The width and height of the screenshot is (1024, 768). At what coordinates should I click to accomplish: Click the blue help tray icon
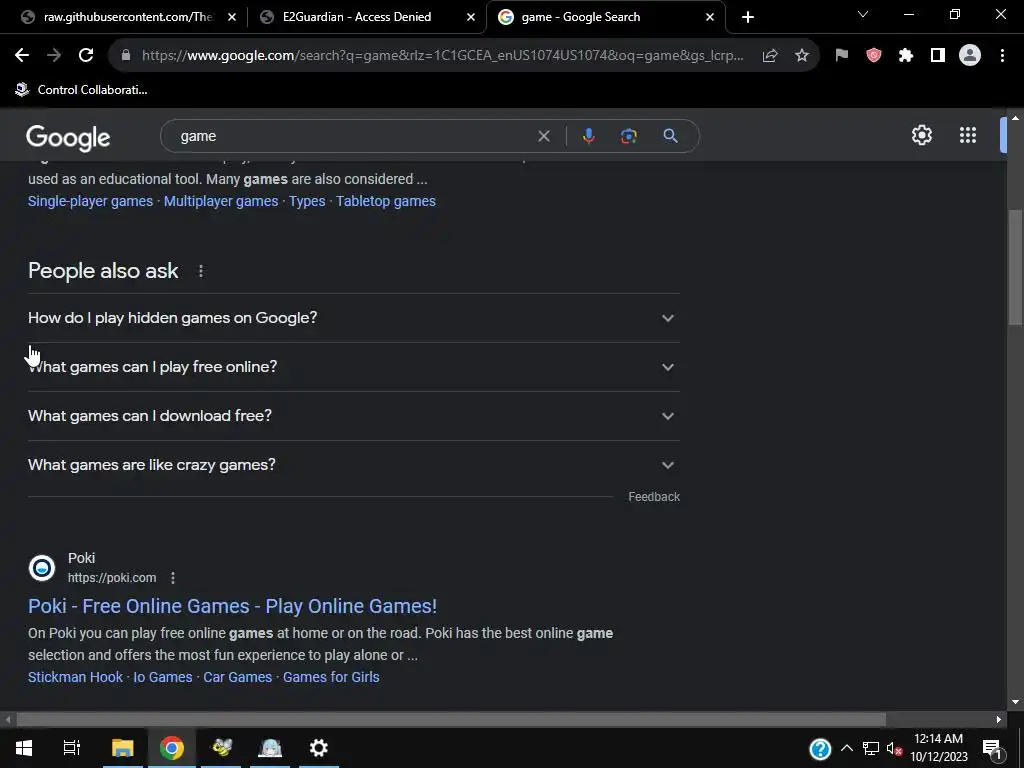820,748
